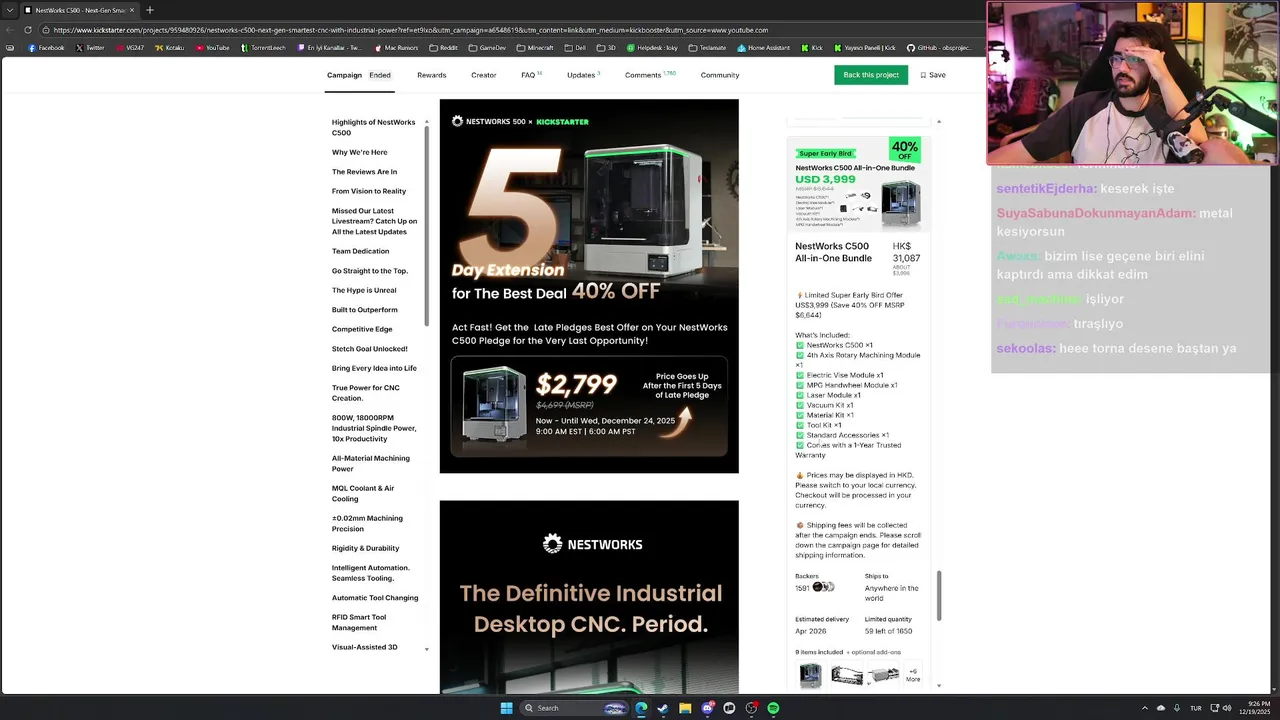
Task: Open the Kotaku bookmark
Action: pos(169,48)
